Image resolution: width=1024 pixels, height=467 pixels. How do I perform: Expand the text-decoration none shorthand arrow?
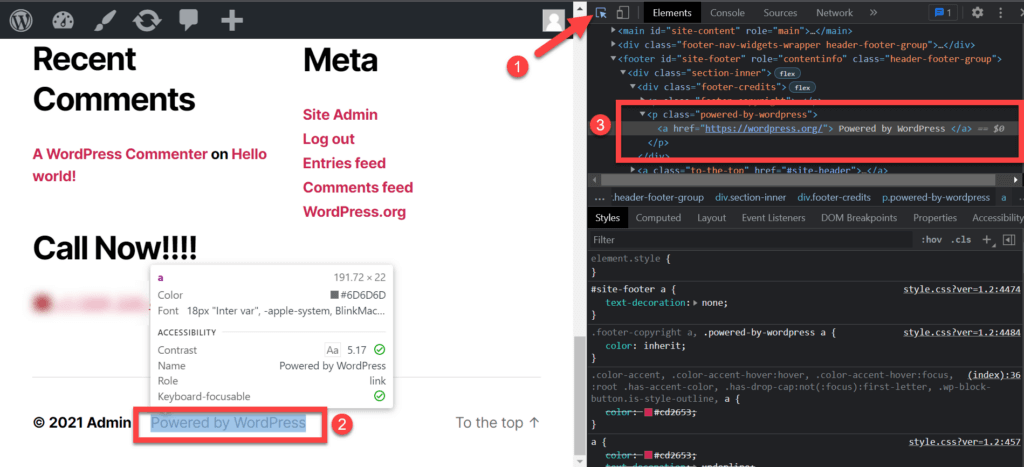tap(695, 303)
